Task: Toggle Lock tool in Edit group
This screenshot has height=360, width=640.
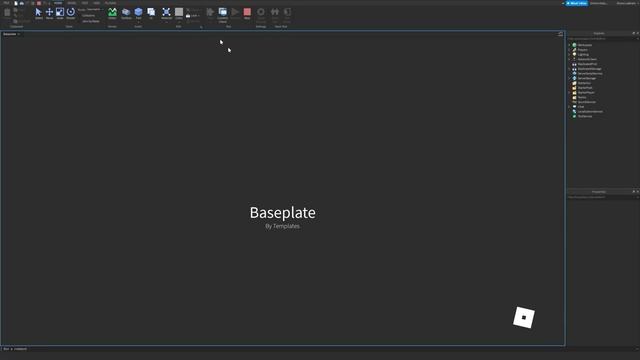Action: (x=193, y=16)
